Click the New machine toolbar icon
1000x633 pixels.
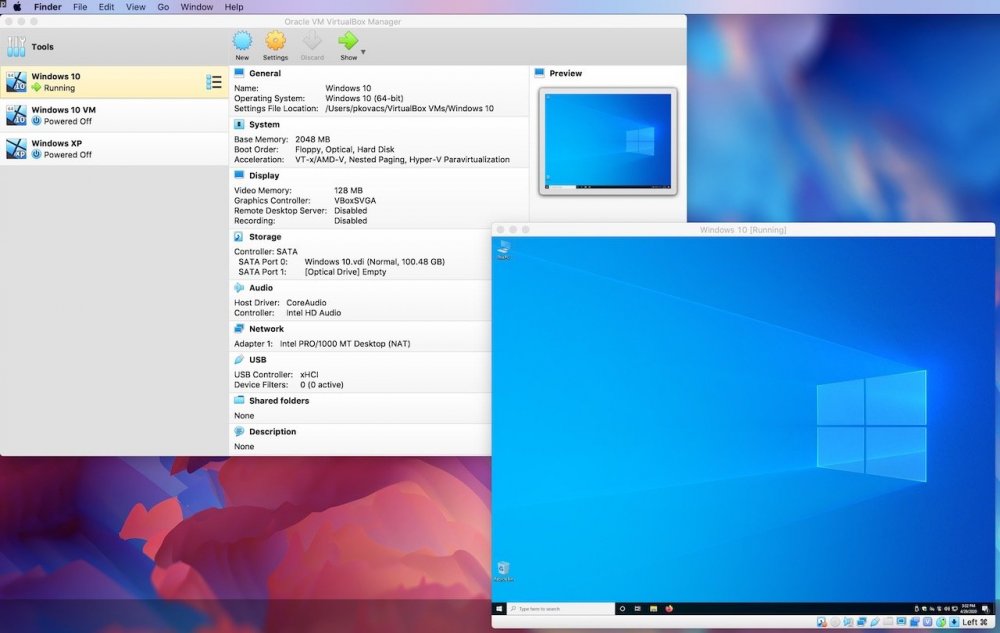[x=242, y=41]
